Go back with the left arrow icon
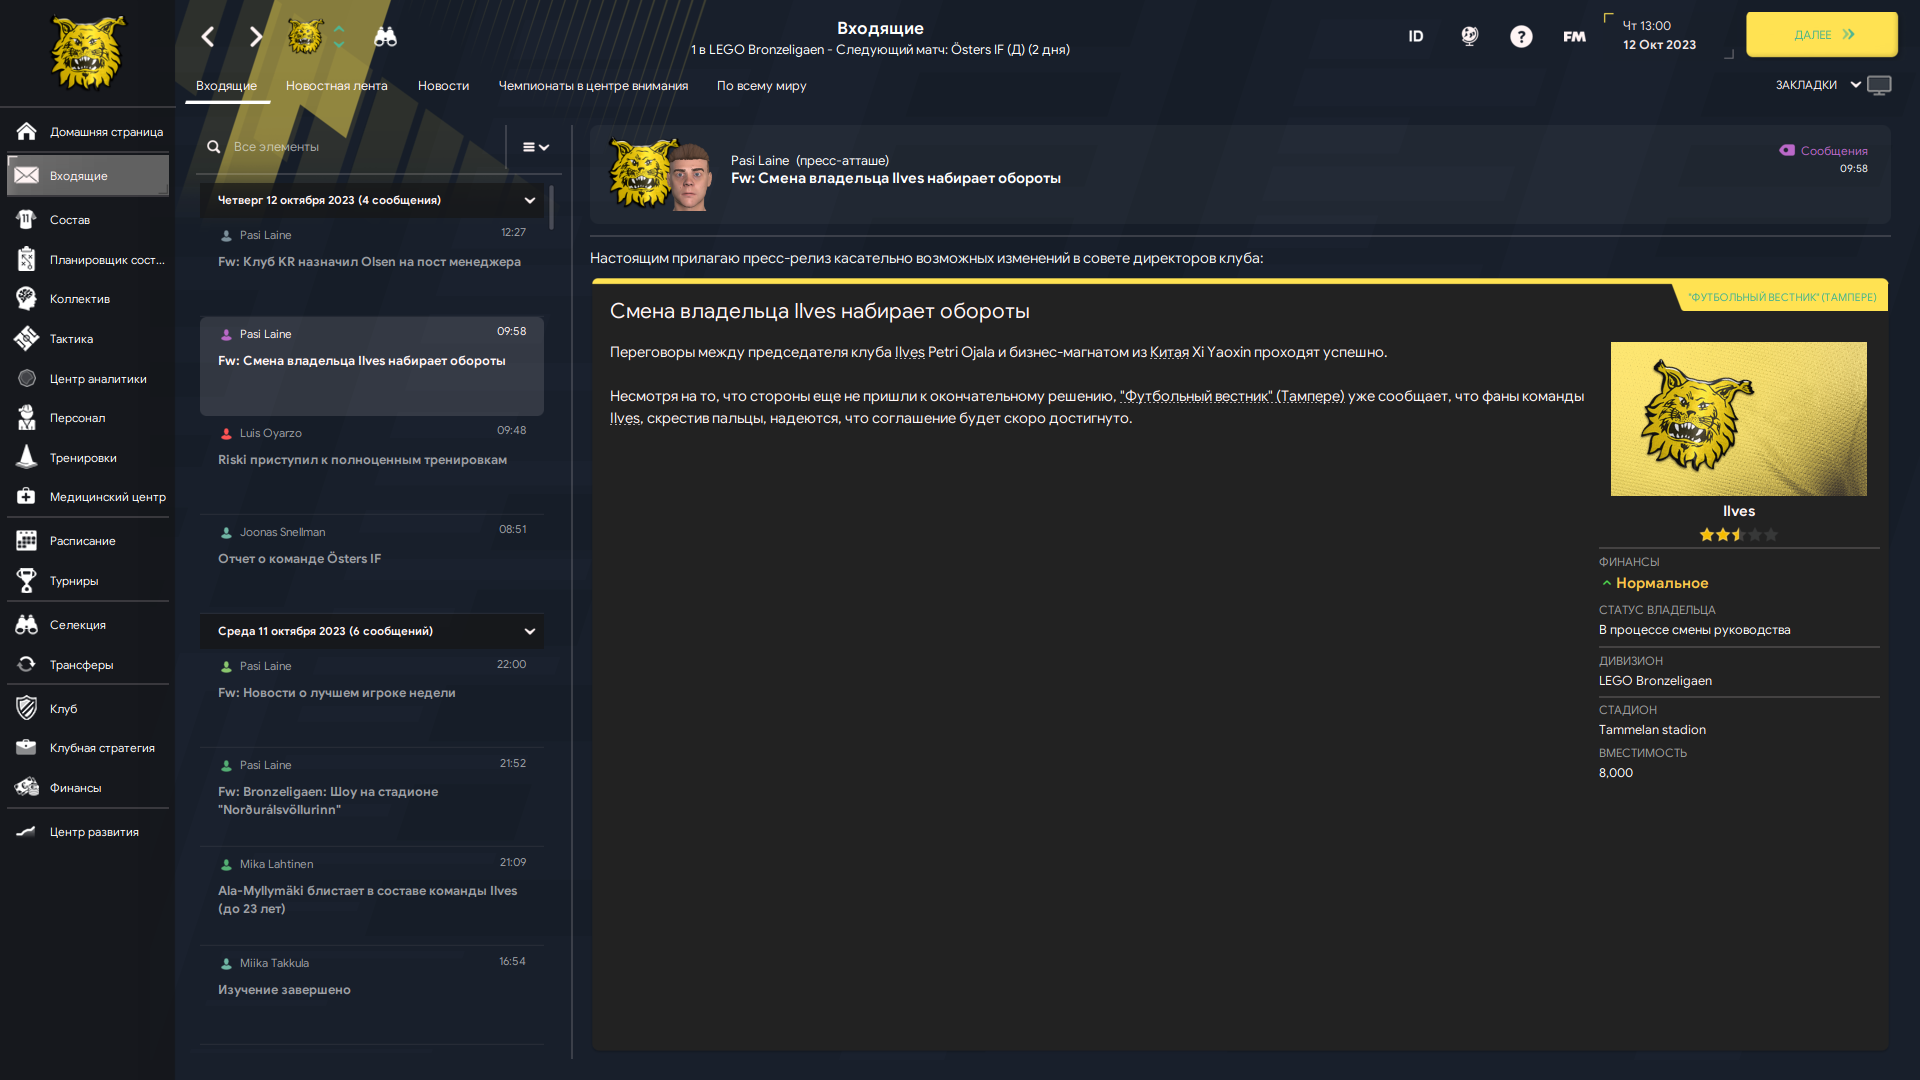The width and height of the screenshot is (1920, 1080). (208, 37)
